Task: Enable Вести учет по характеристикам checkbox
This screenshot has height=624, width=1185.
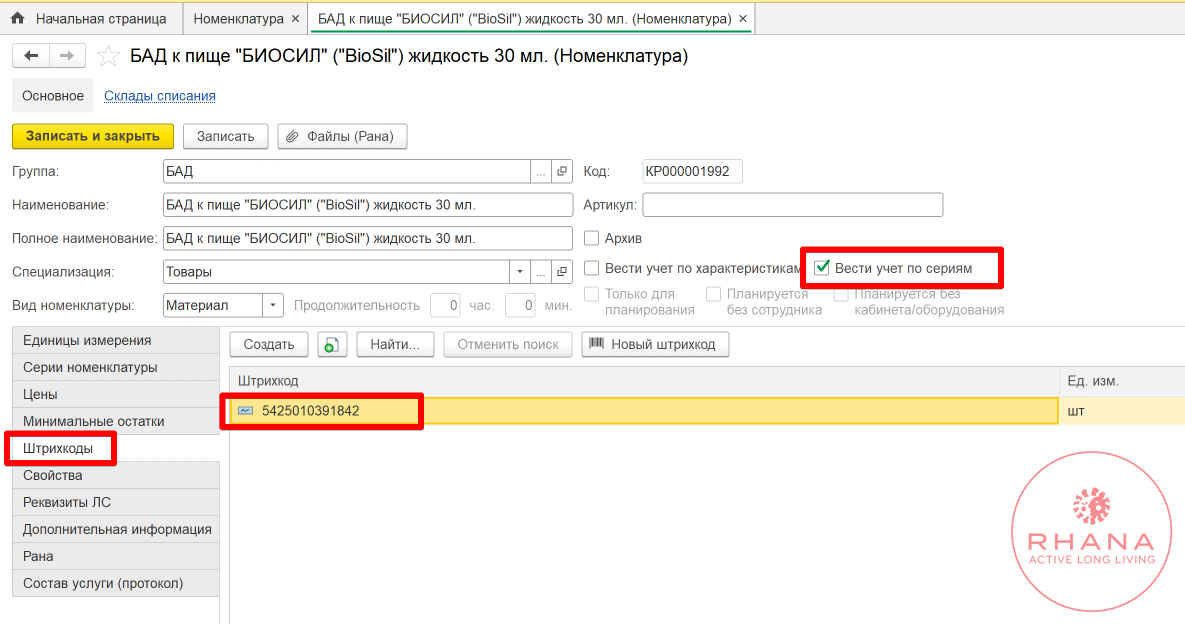Action: tap(591, 268)
